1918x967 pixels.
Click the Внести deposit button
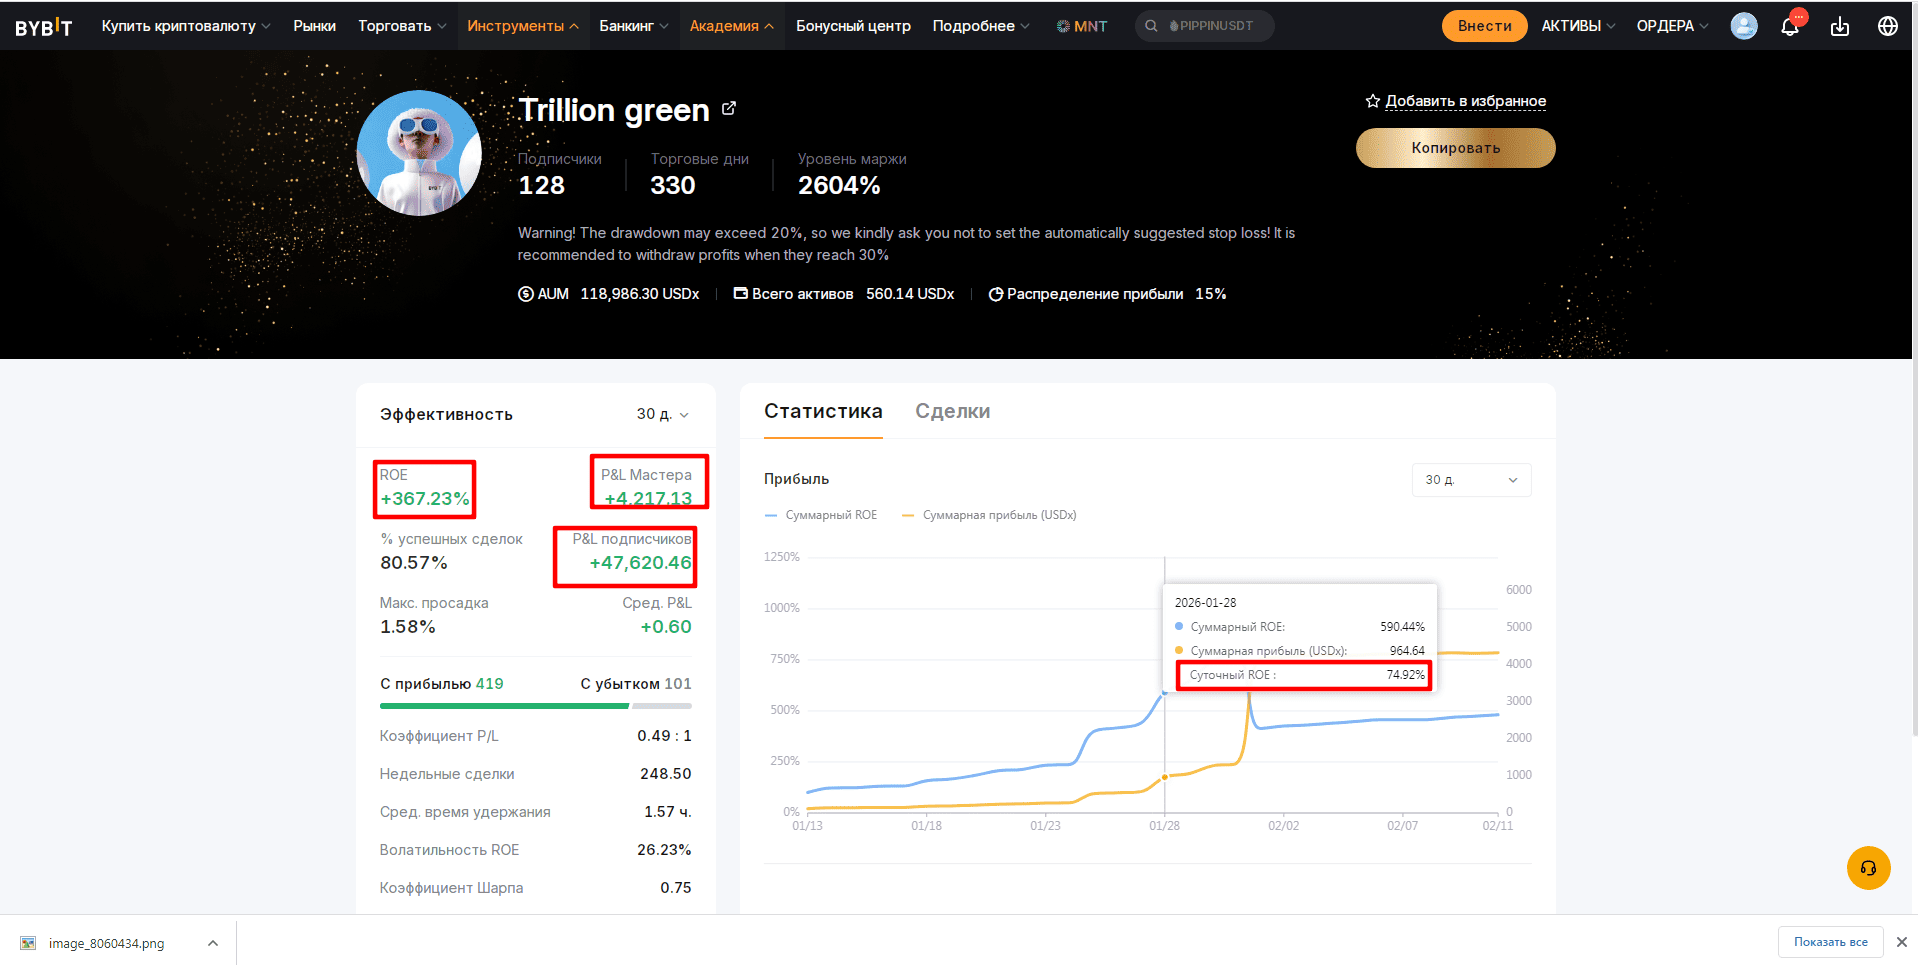point(1484,26)
